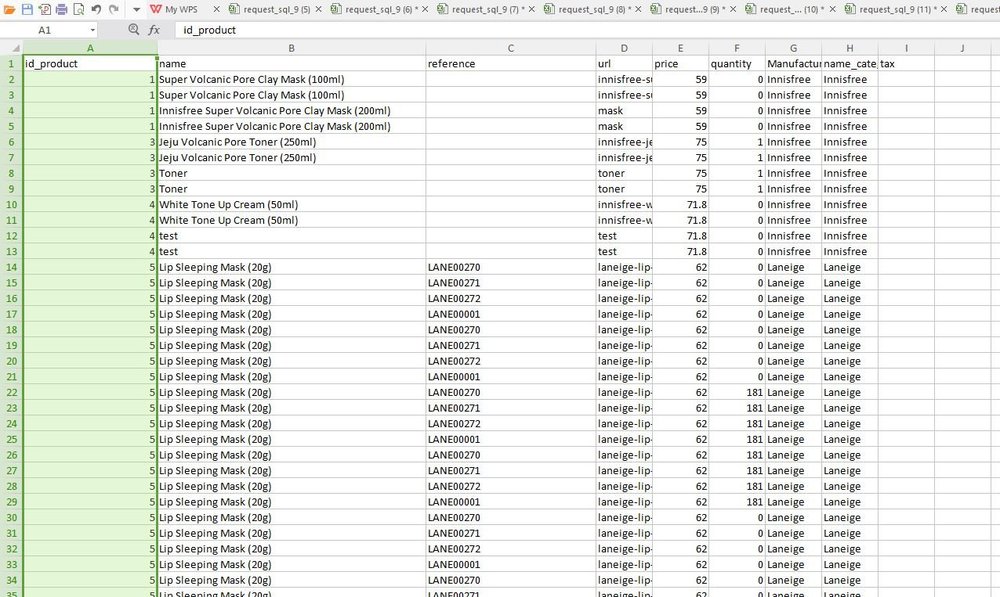Save the workbook with the Save icon

(x=28, y=9)
